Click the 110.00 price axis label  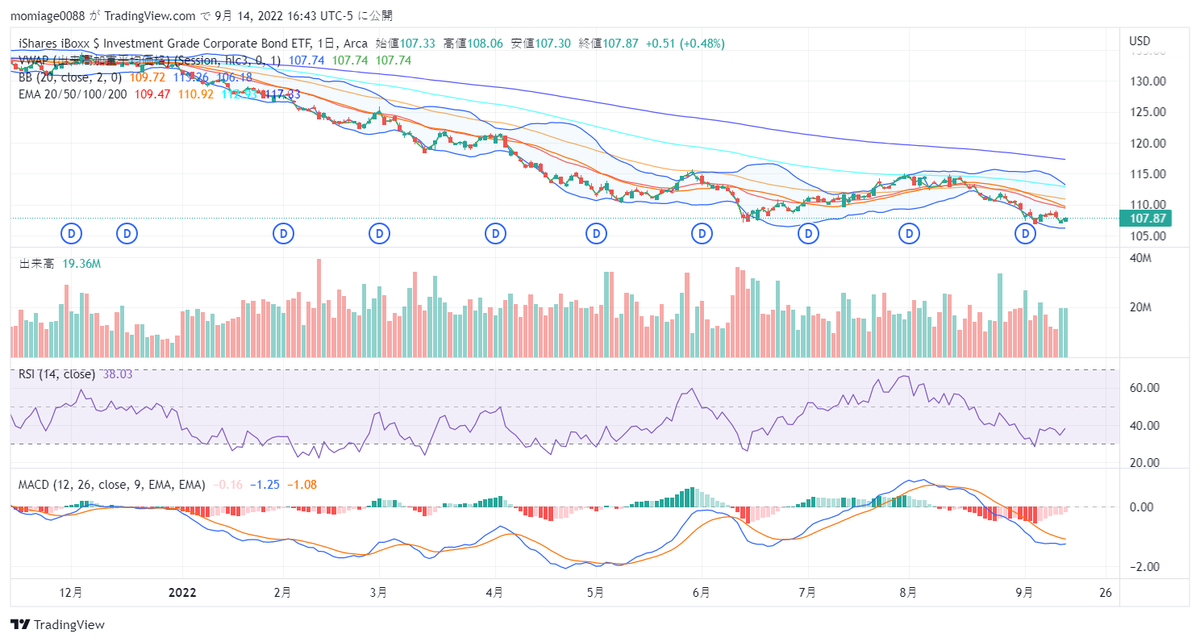[x=1148, y=205]
